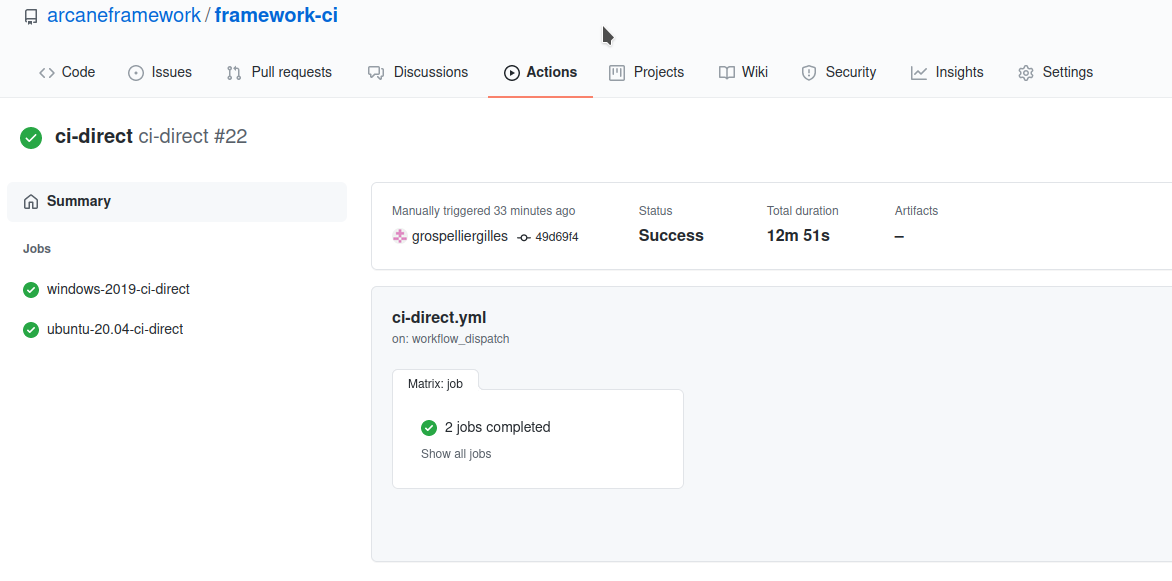Click the ci-direct workflow name in run title

[x=93, y=136]
